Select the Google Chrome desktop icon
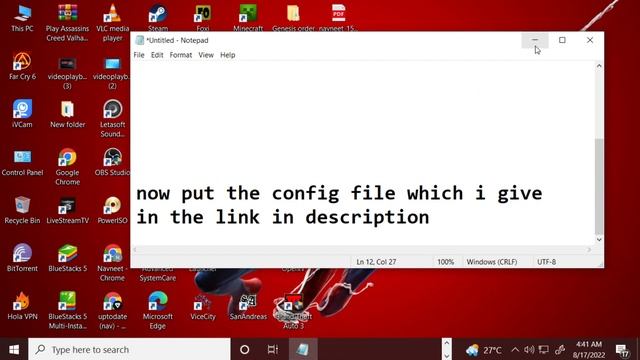Screen dimensions: 640x360 (x=67, y=167)
